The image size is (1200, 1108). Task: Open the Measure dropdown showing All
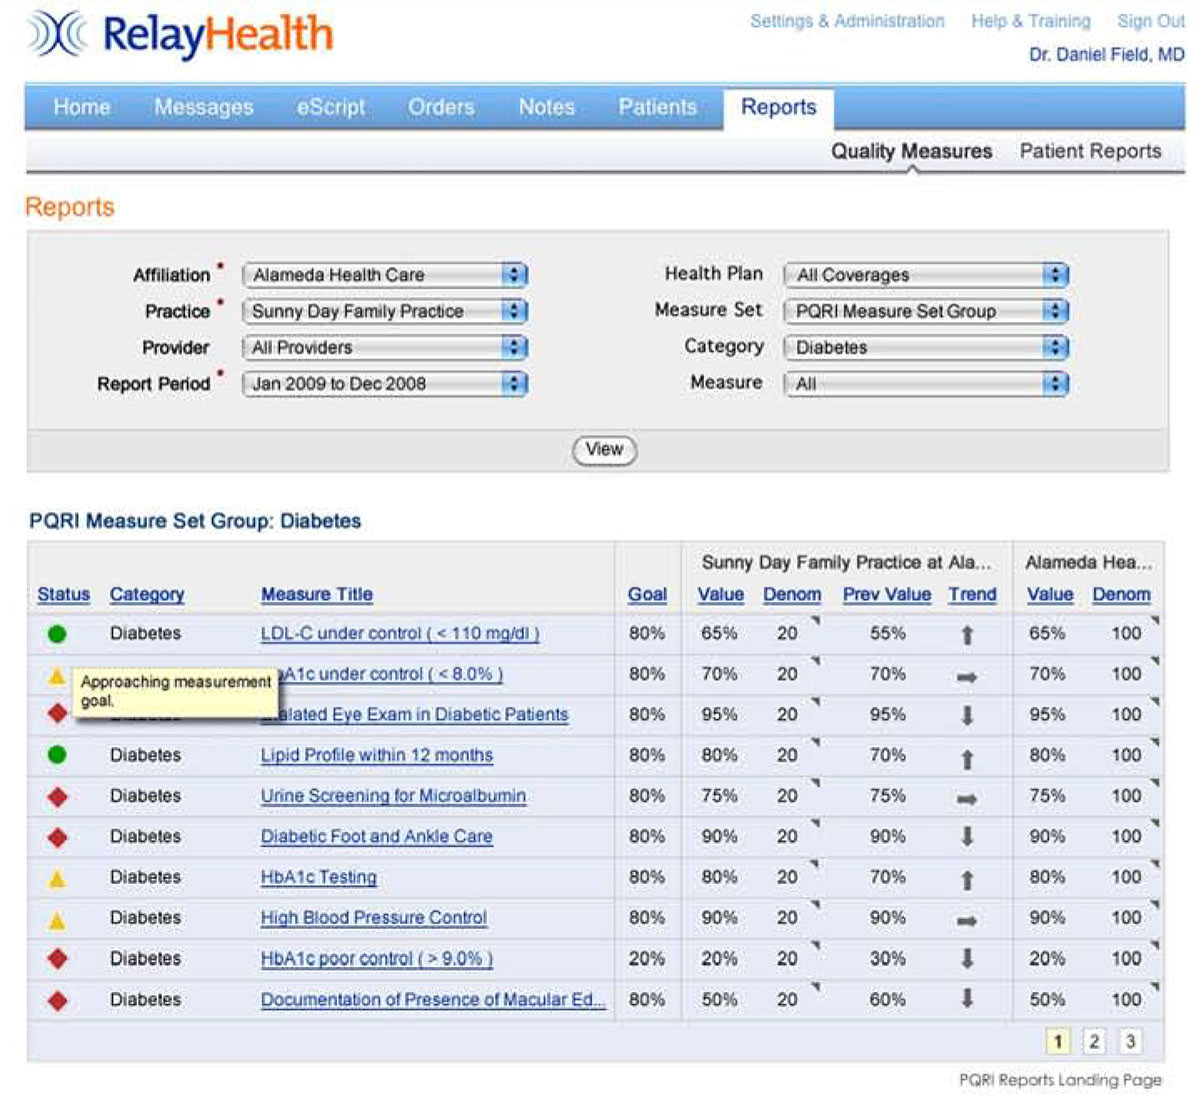926,383
